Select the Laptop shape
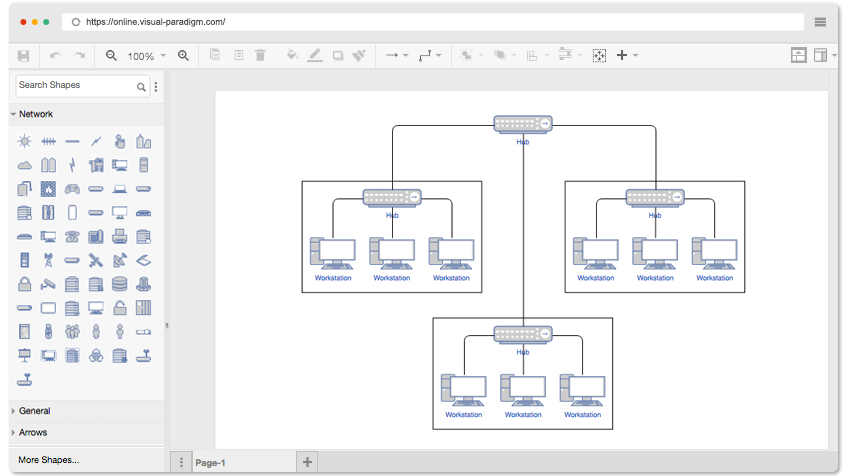 click(120, 189)
